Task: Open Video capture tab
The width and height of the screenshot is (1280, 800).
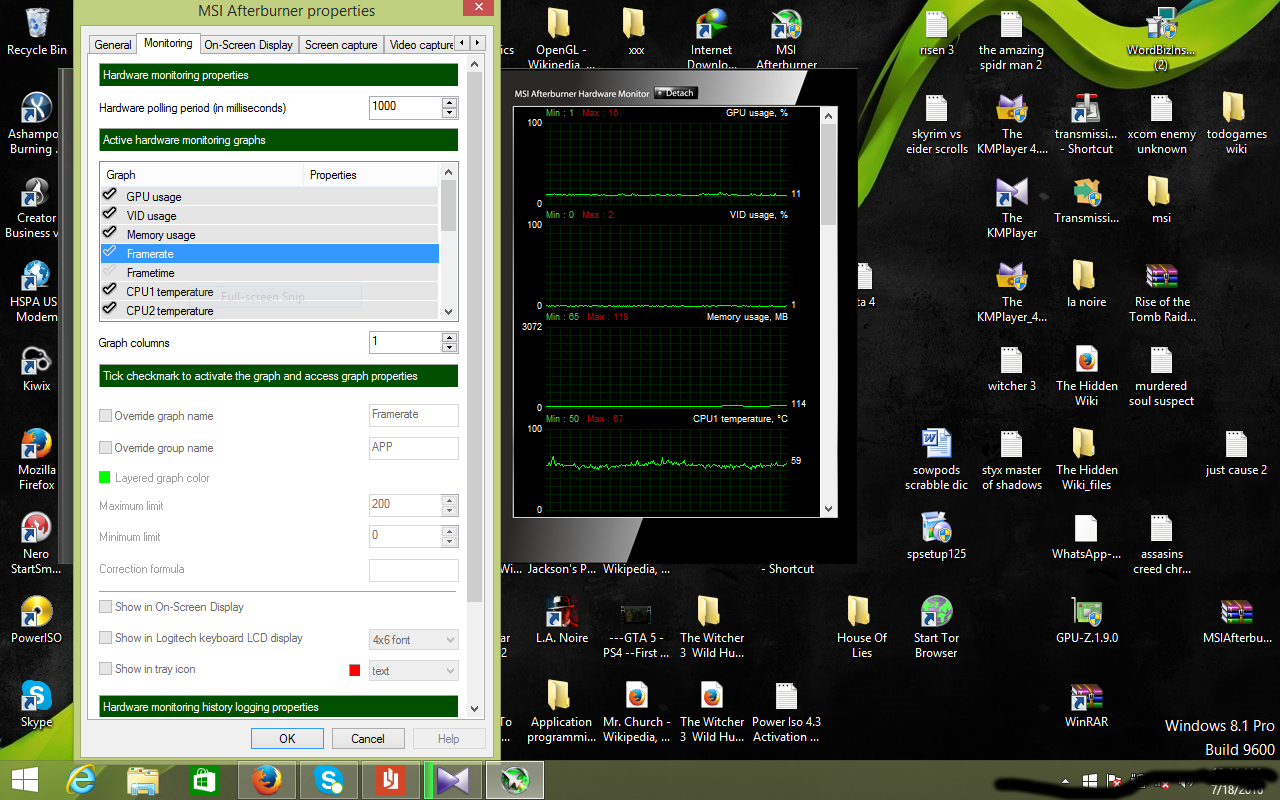Action: coord(420,45)
